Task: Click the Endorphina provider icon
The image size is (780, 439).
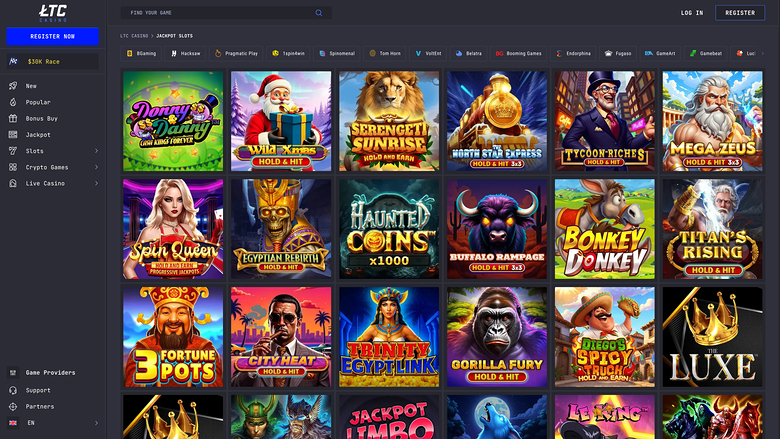Action: click(x=559, y=53)
